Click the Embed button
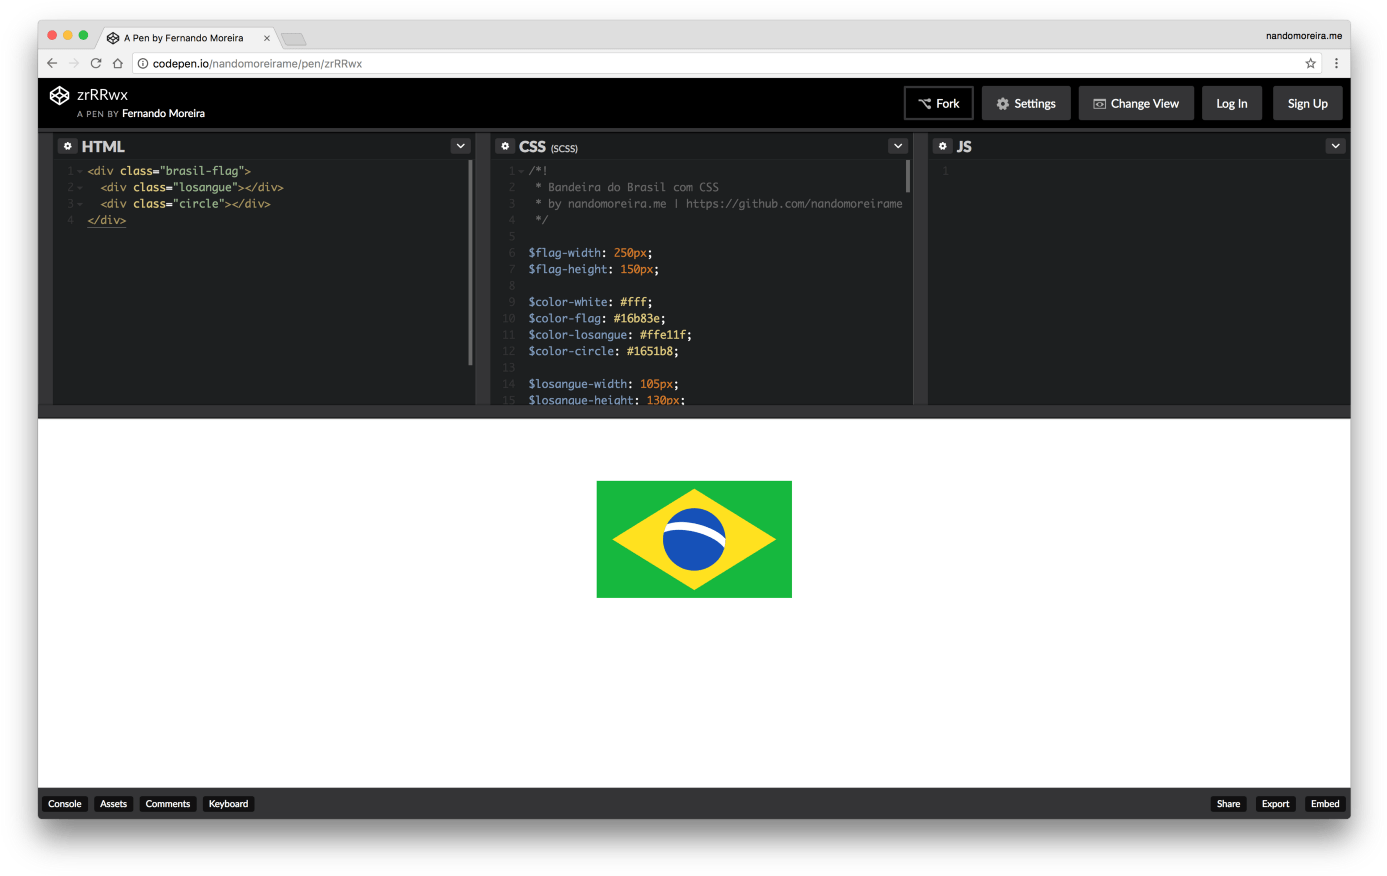Image resolution: width=1387 pixels, height=876 pixels. tap(1325, 804)
